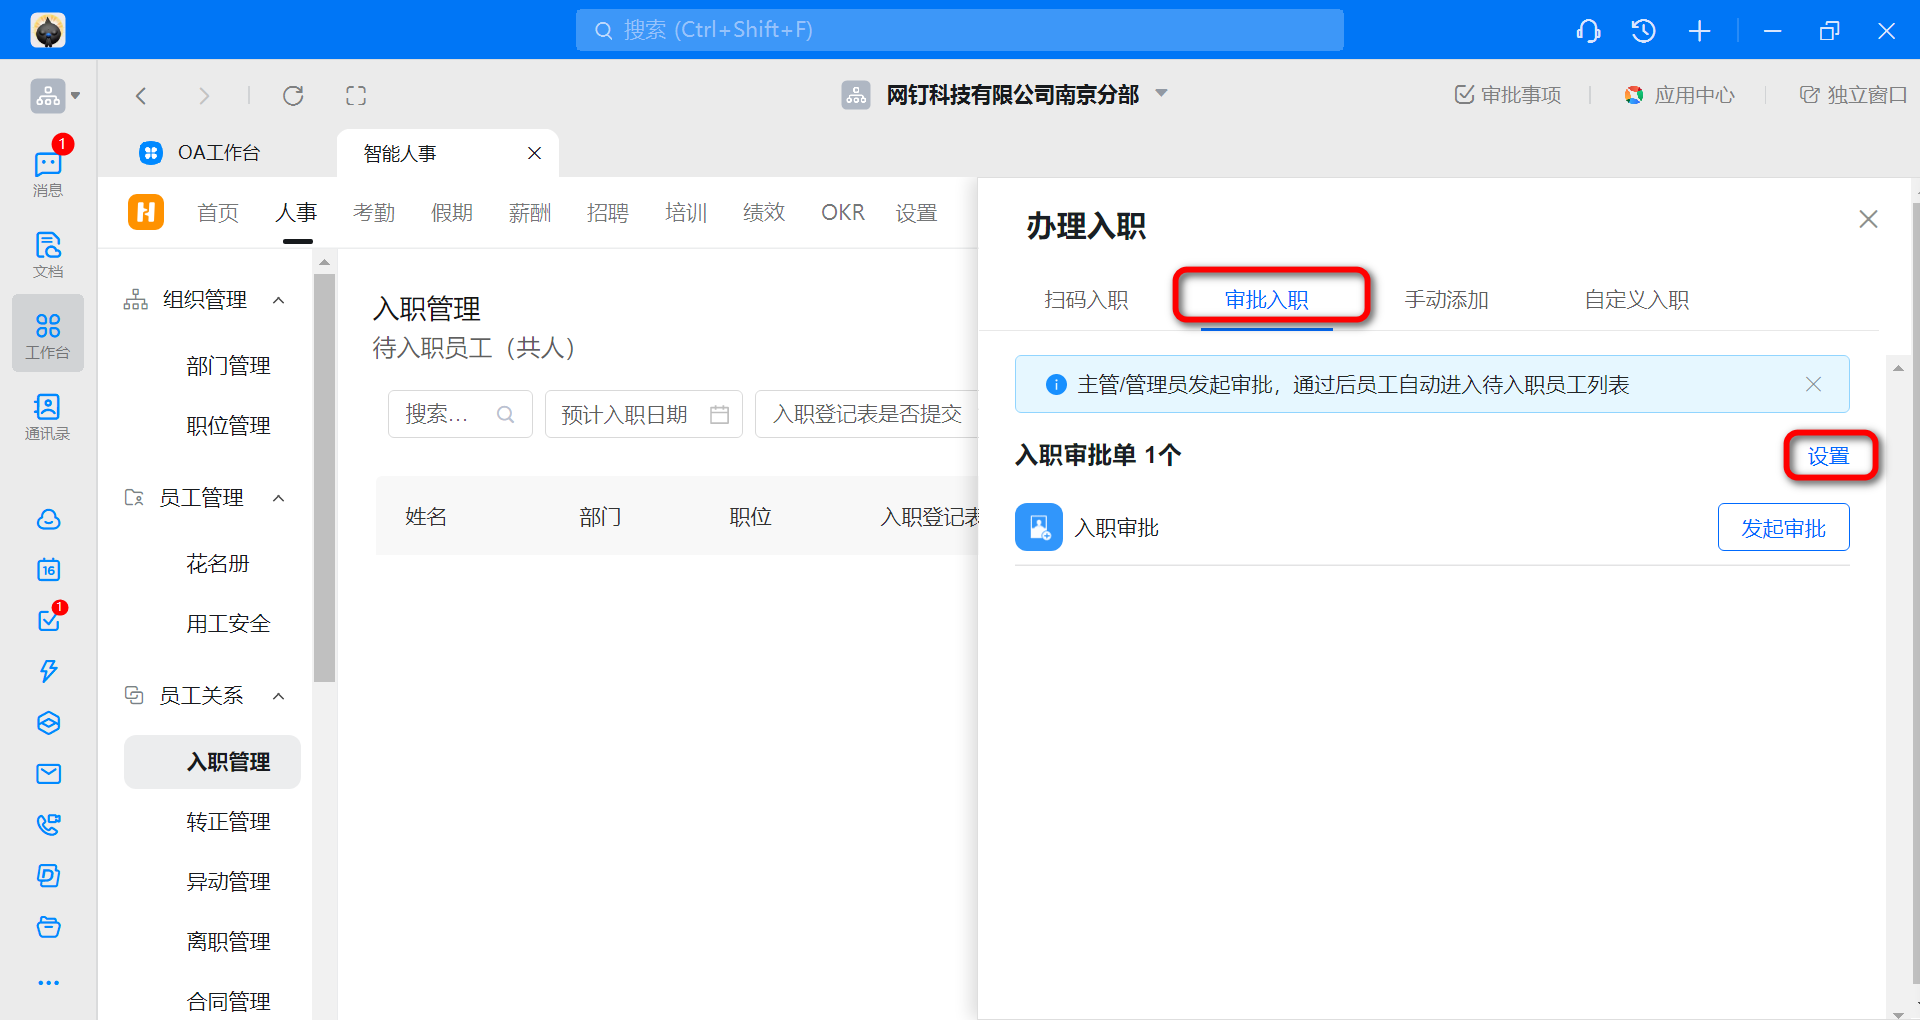Click the orange H smart HR logo

pyautogui.click(x=146, y=212)
